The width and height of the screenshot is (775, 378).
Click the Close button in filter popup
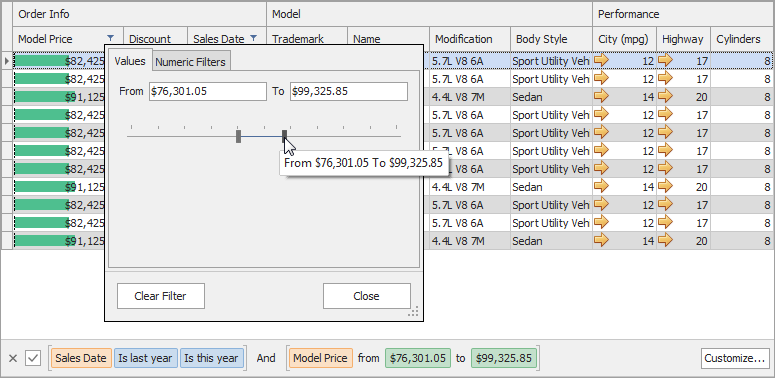click(366, 296)
